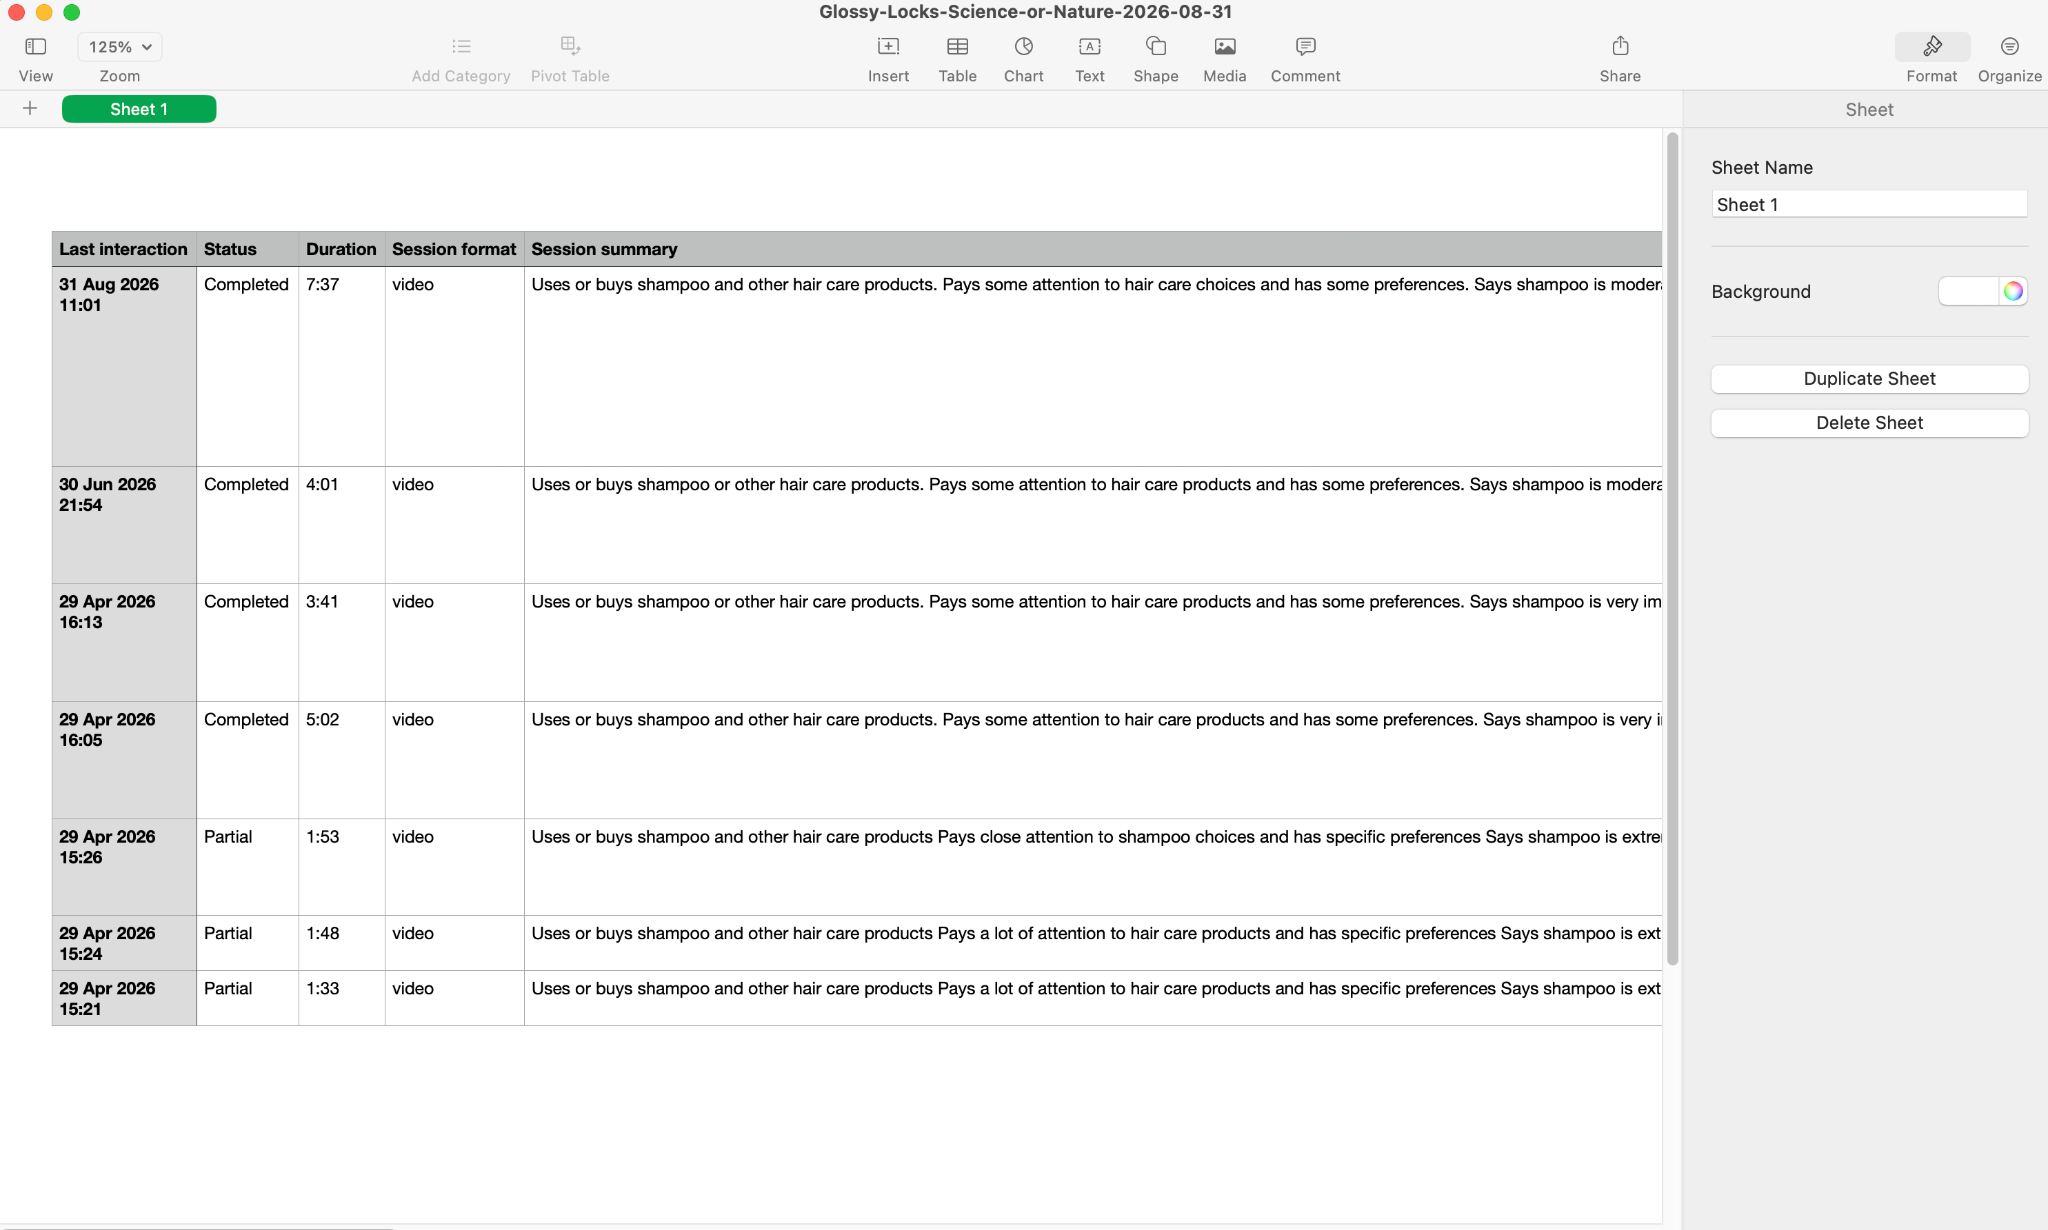Open the Chart picker icon
The image size is (2048, 1230).
1023,47
